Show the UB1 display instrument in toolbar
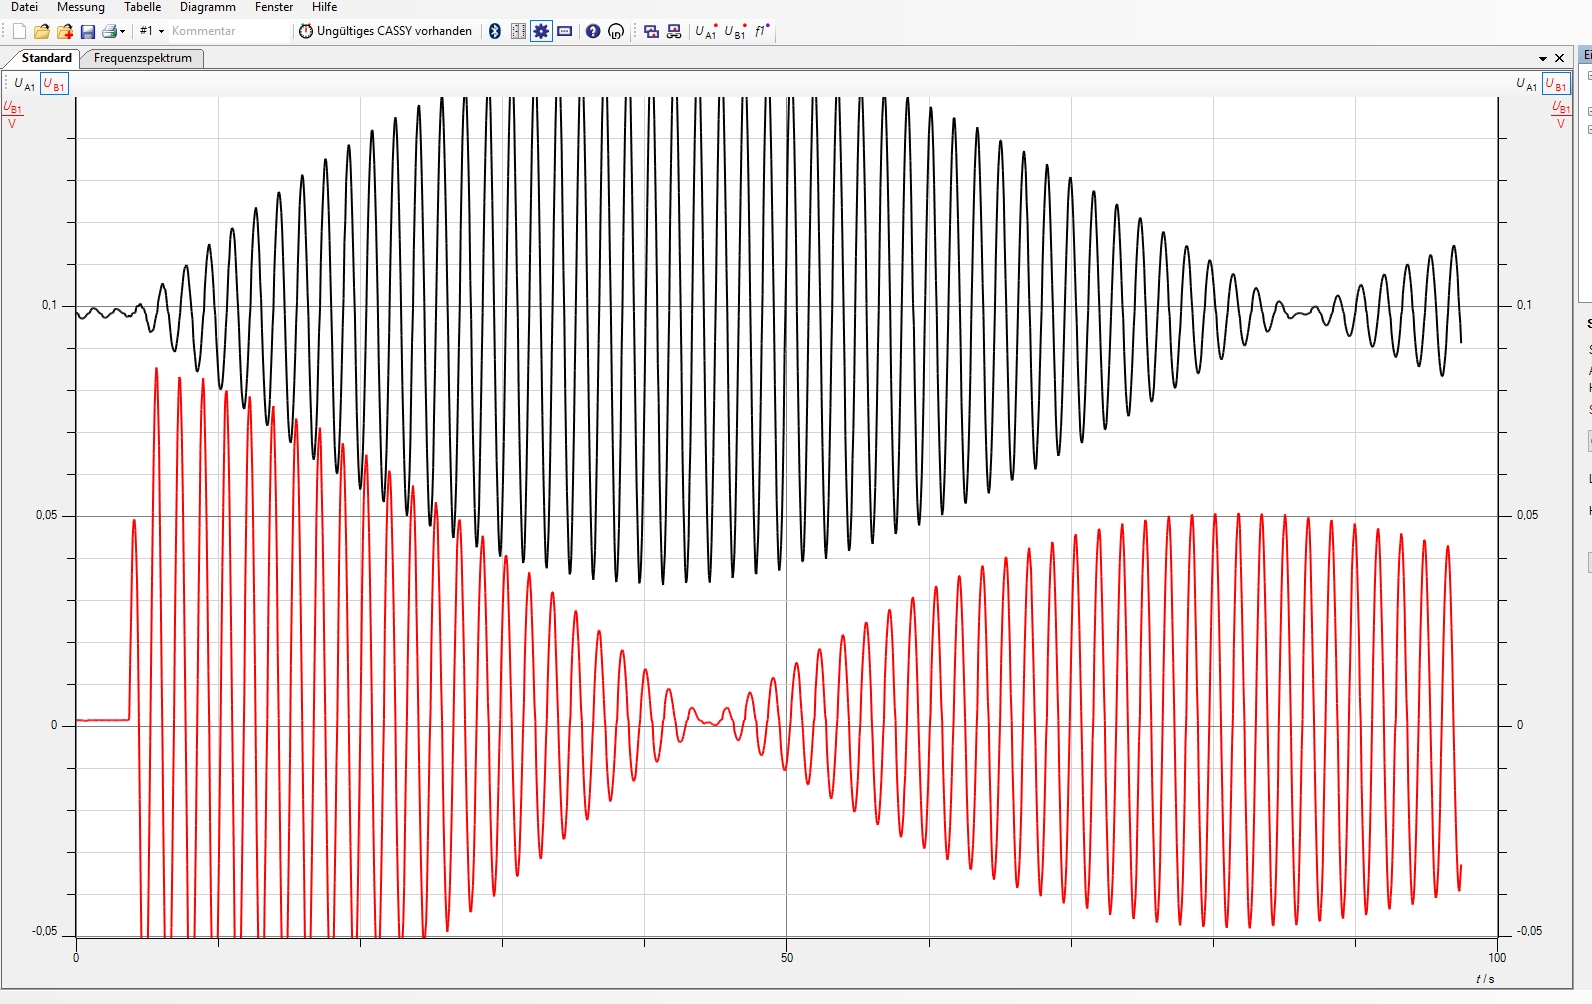1592x1004 pixels. (735, 31)
